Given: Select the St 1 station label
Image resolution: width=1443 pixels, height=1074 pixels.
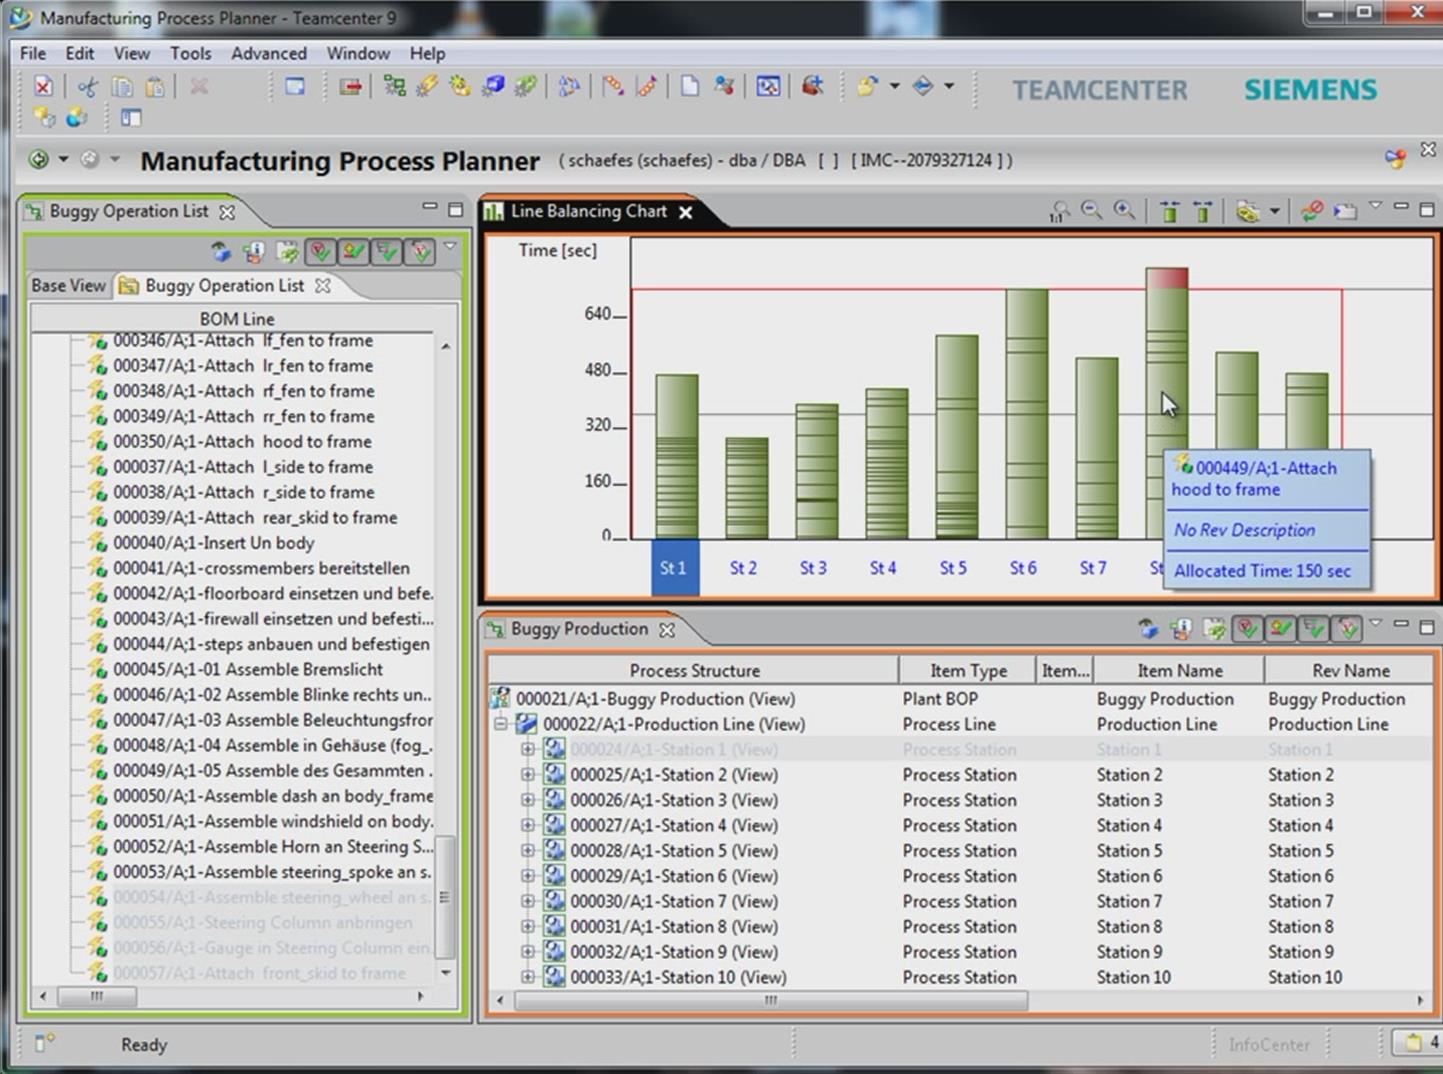Looking at the screenshot, I should pos(675,568).
